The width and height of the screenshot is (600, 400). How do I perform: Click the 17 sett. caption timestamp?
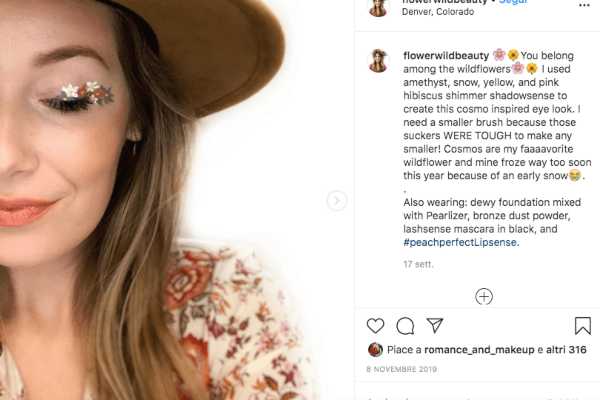click(x=416, y=264)
